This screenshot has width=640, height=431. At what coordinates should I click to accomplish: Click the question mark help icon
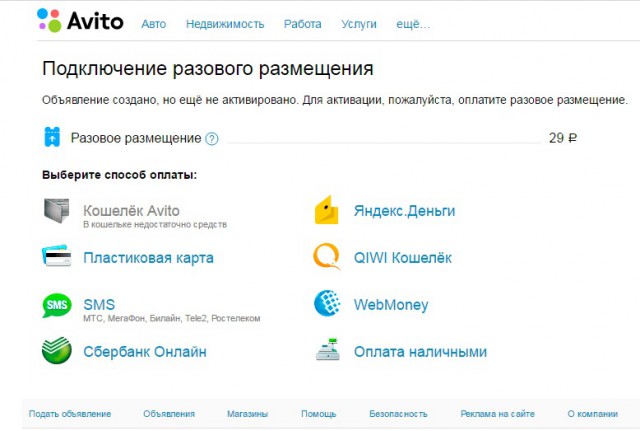point(211,139)
